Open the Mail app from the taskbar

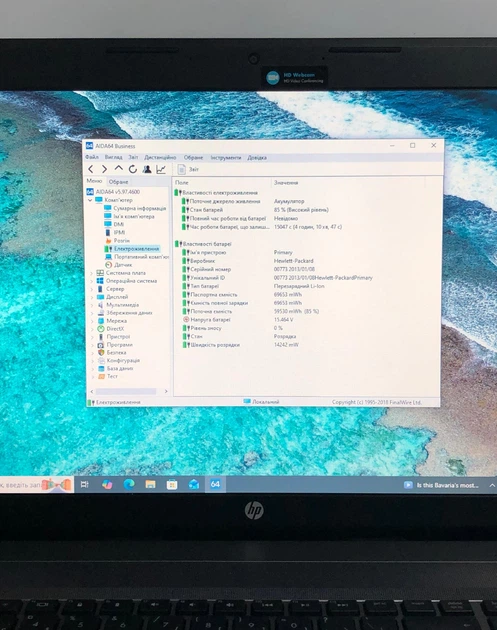194,485
